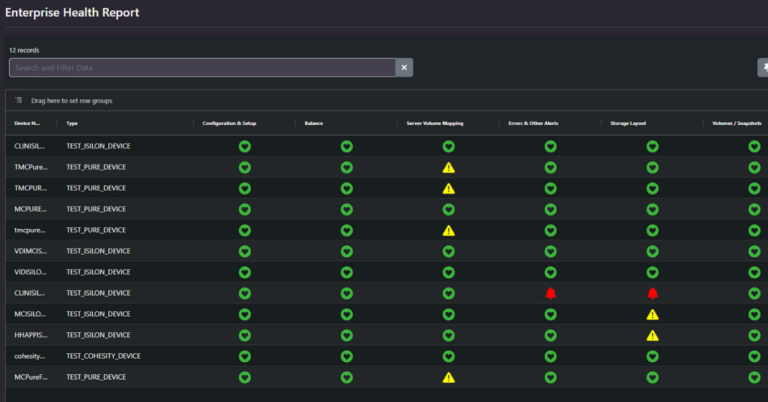Click the MCISILO row Storage Layout warning icon
The image size is (768, 402).
click(x=652, y=314)
